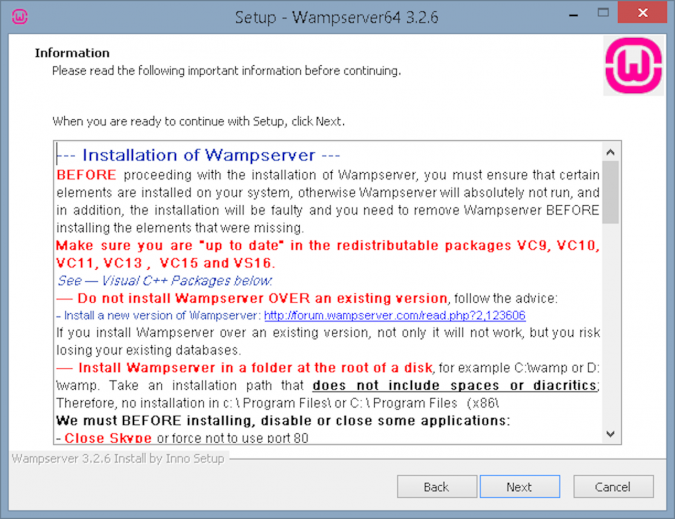Click the 'See — Visual C++ Packages below' text
Screen dimensions: 675x519
pyautogui.click(x=164, y=281)
